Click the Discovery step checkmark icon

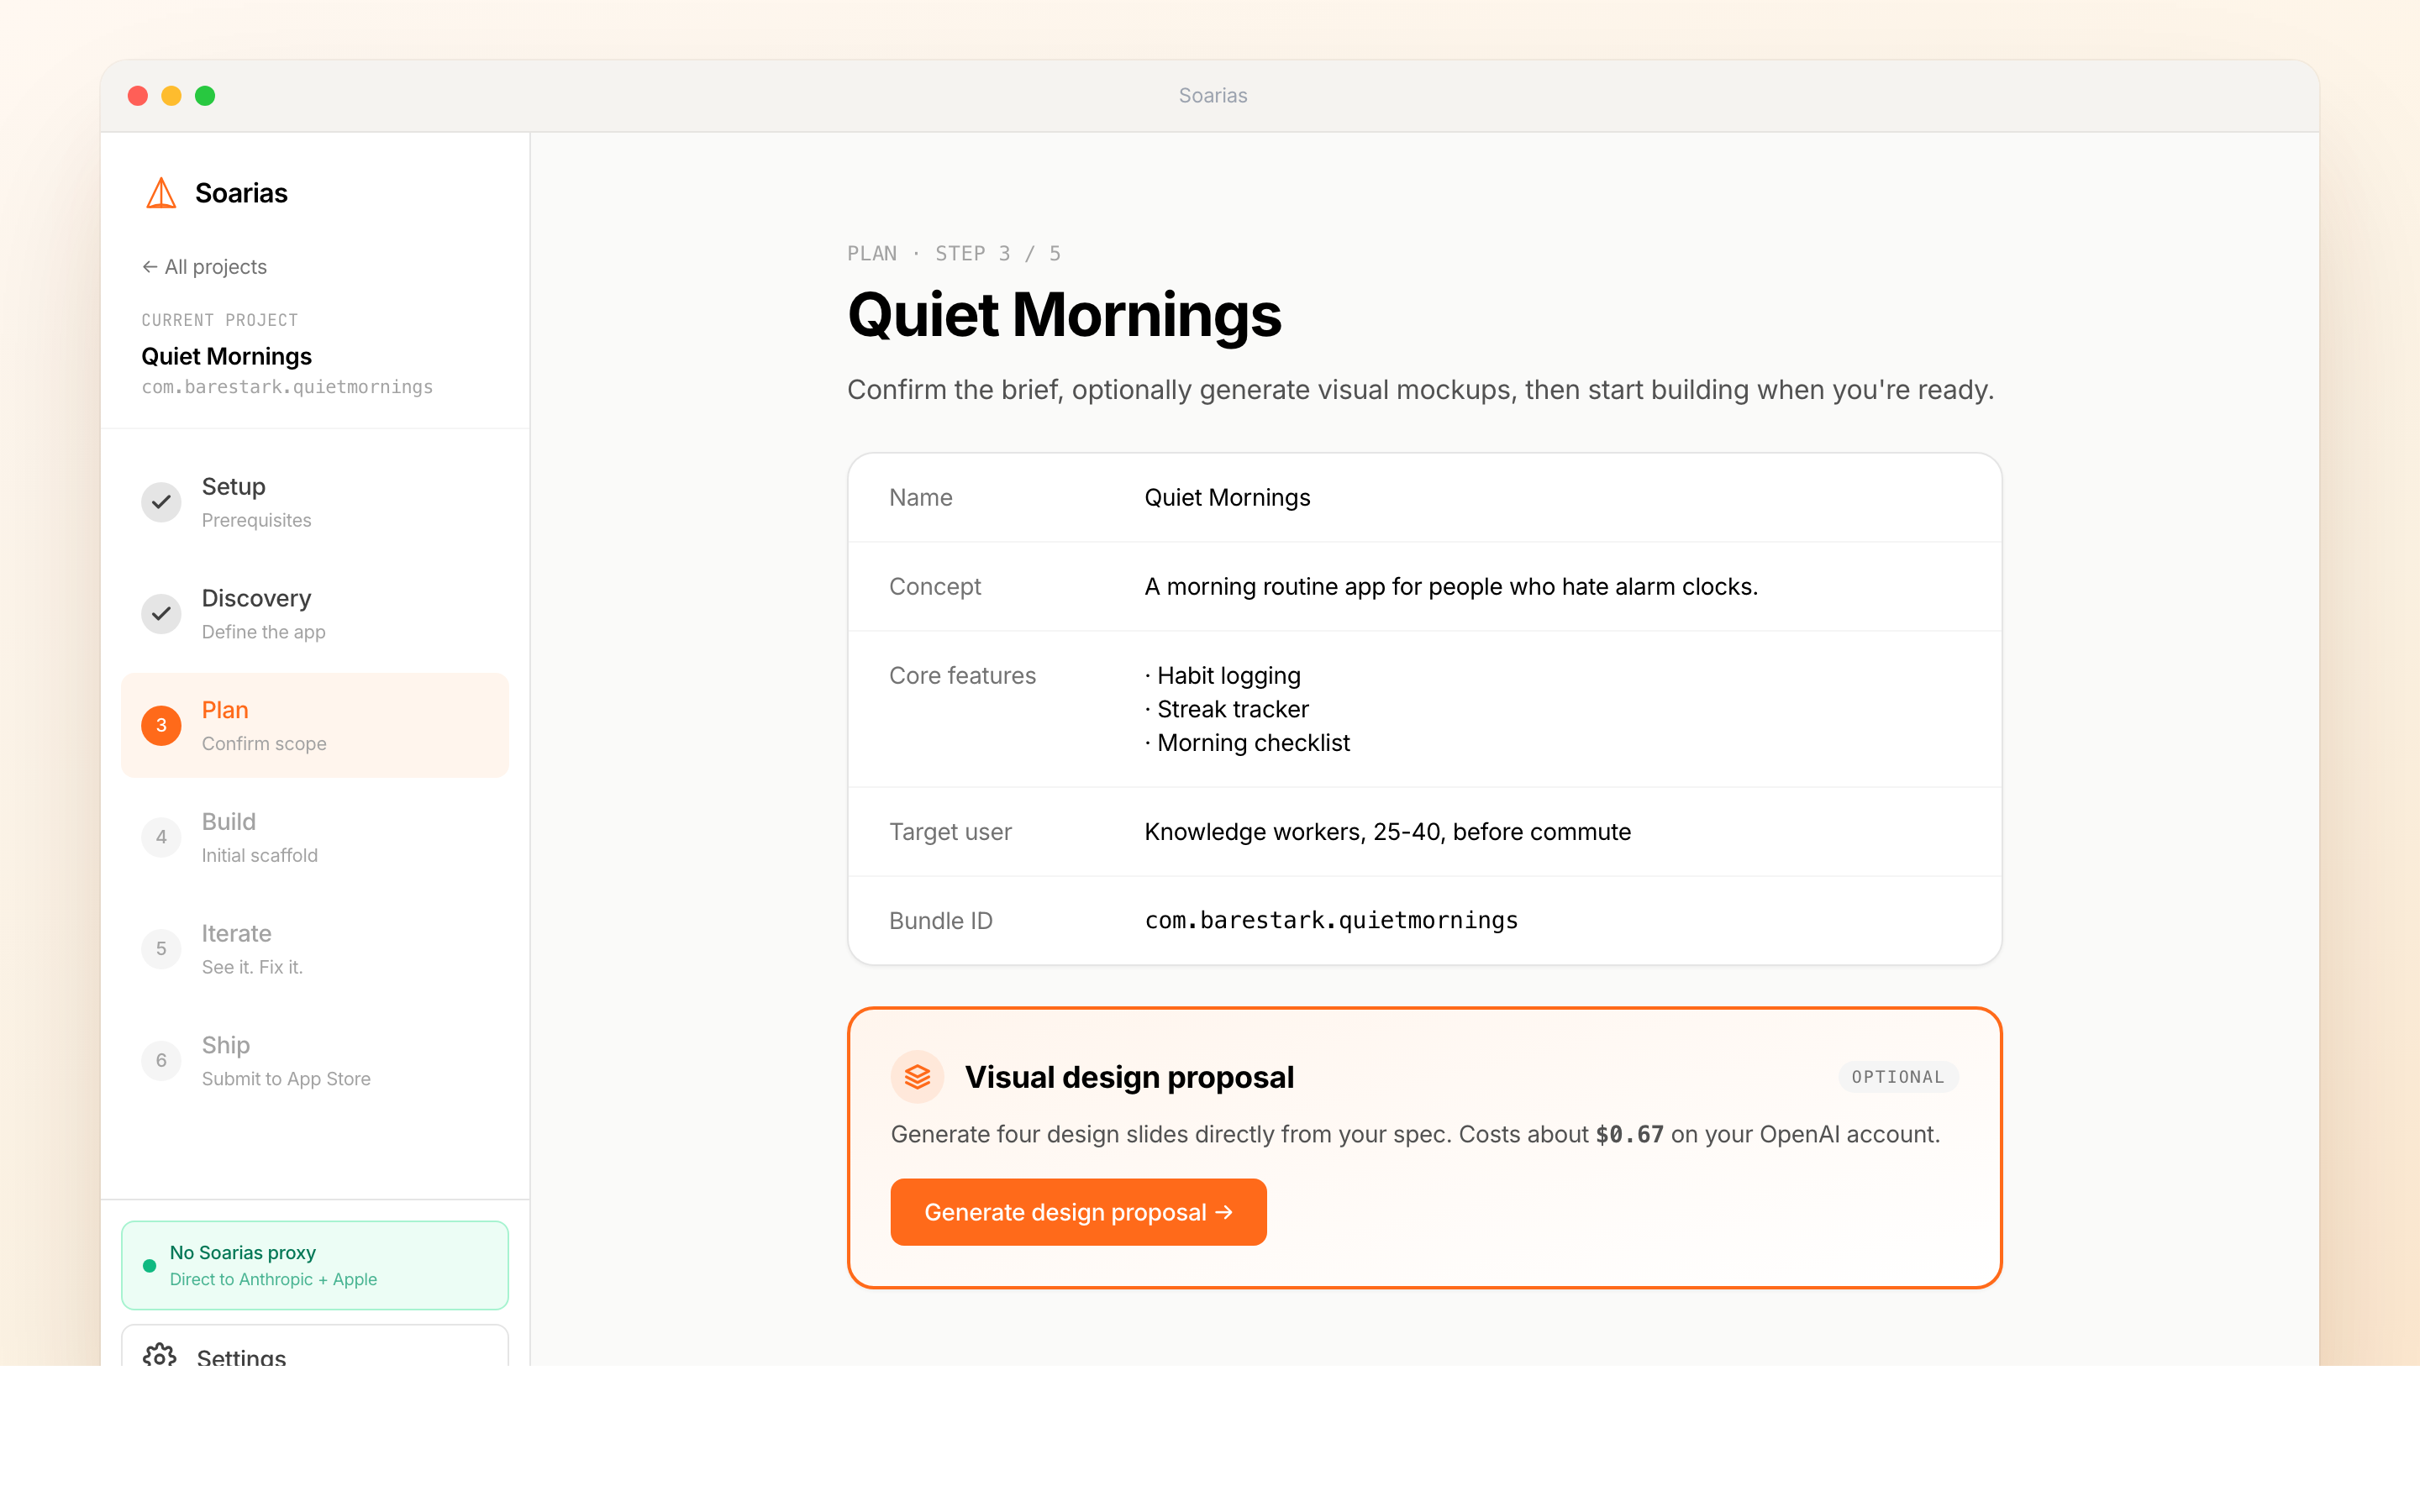pyautogui.click(x=161, y=614)
